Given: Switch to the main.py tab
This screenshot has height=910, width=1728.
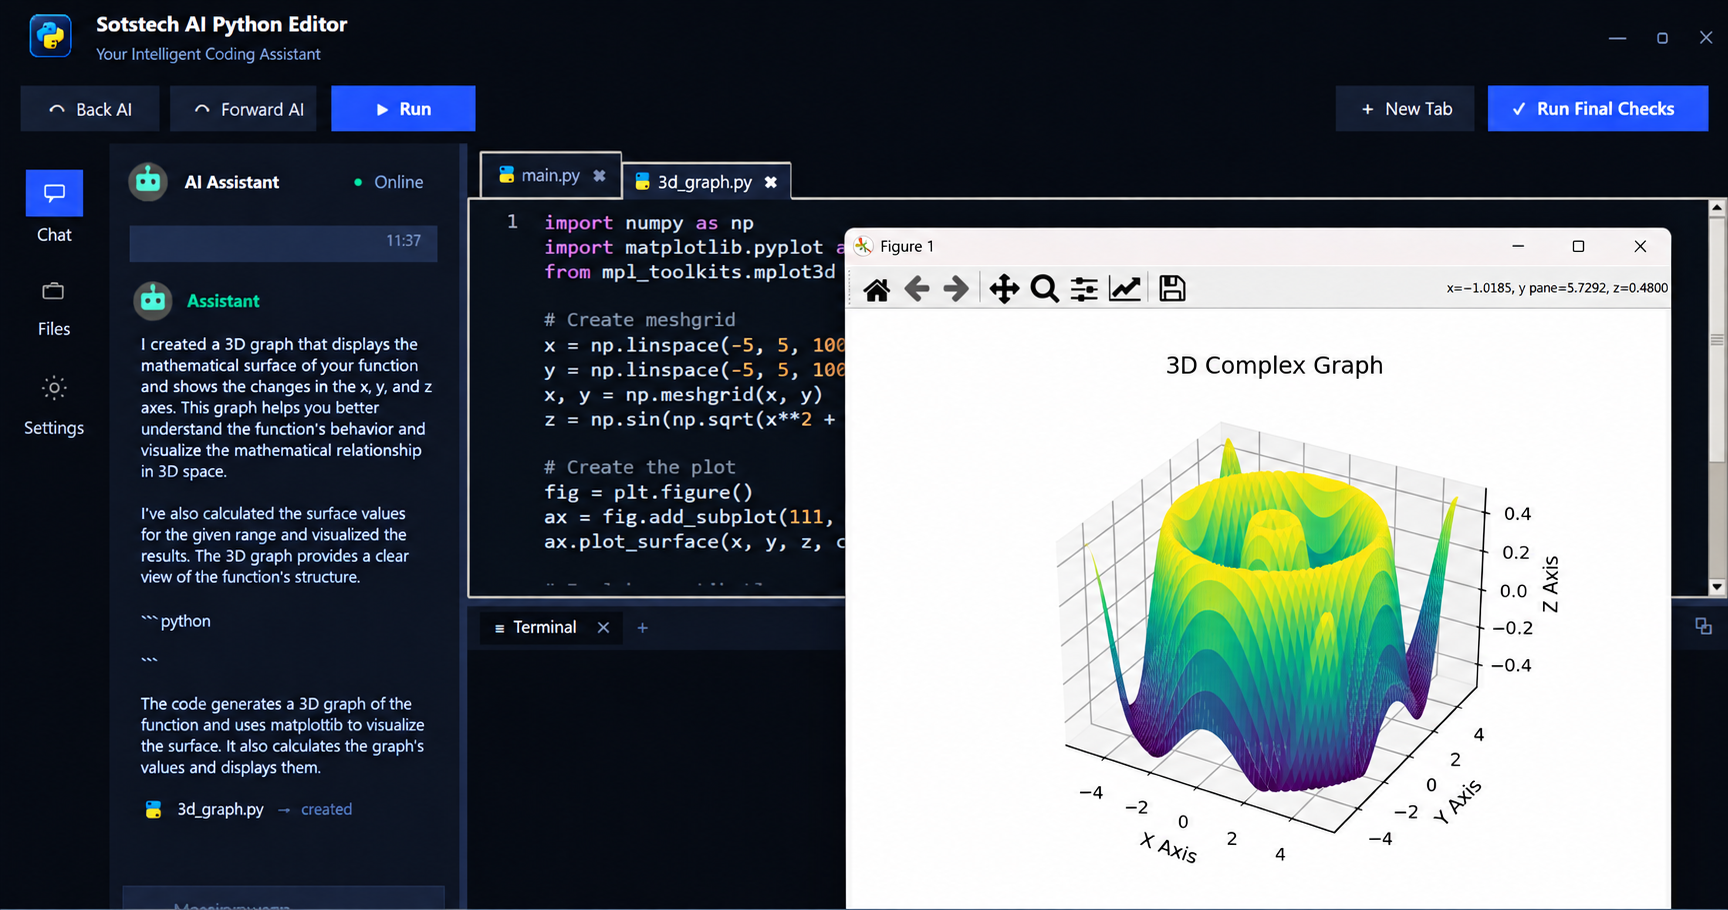Looking at the screenshot, I should point(550,175).
